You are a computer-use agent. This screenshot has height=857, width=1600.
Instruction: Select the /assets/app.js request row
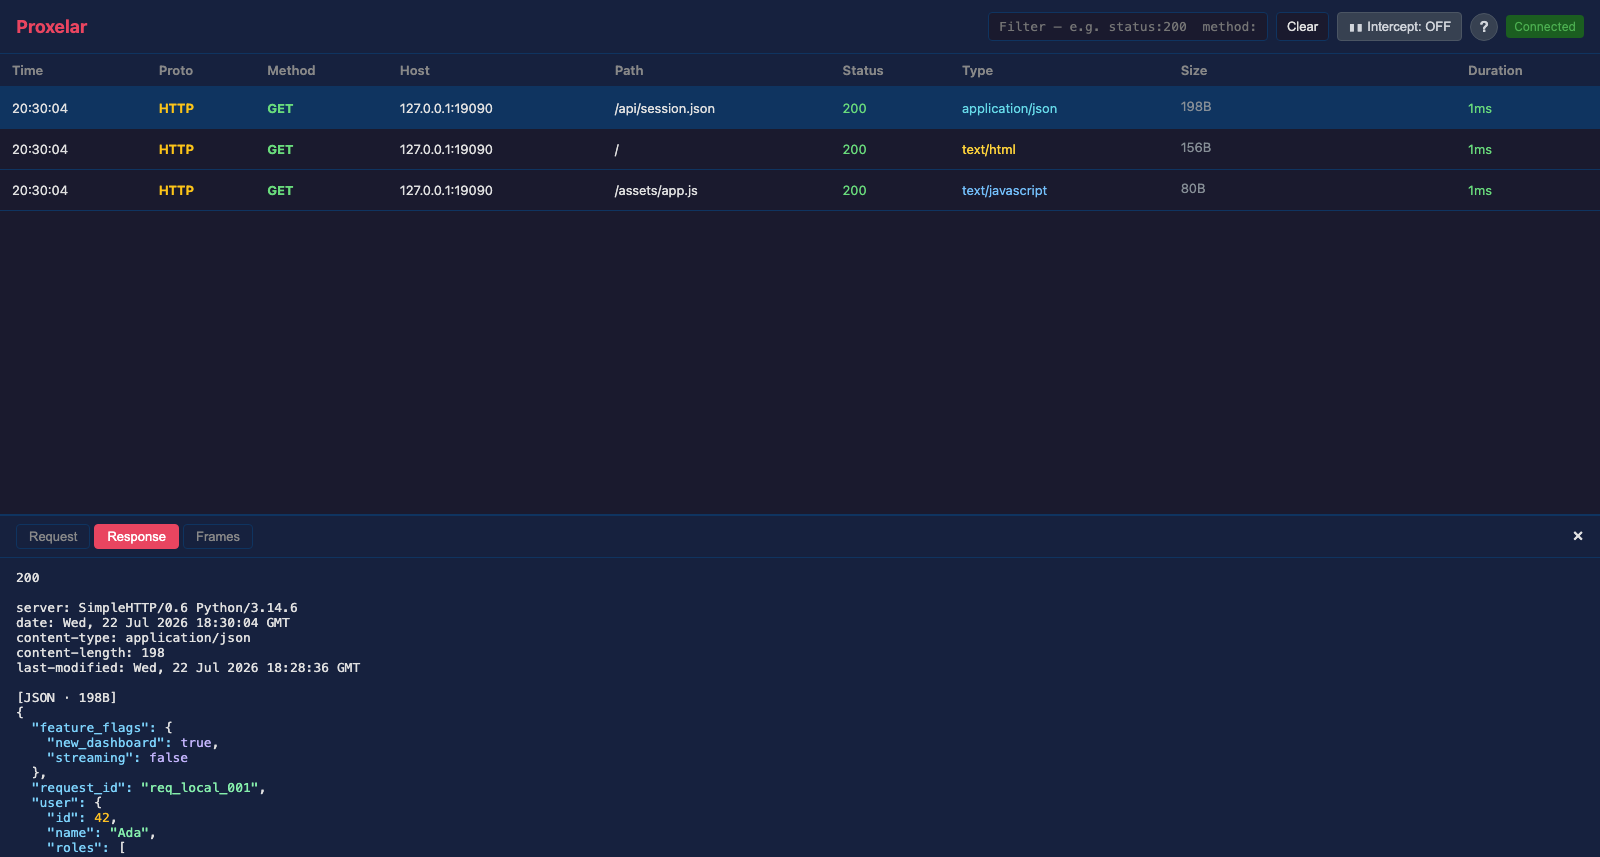pos(800,190)
